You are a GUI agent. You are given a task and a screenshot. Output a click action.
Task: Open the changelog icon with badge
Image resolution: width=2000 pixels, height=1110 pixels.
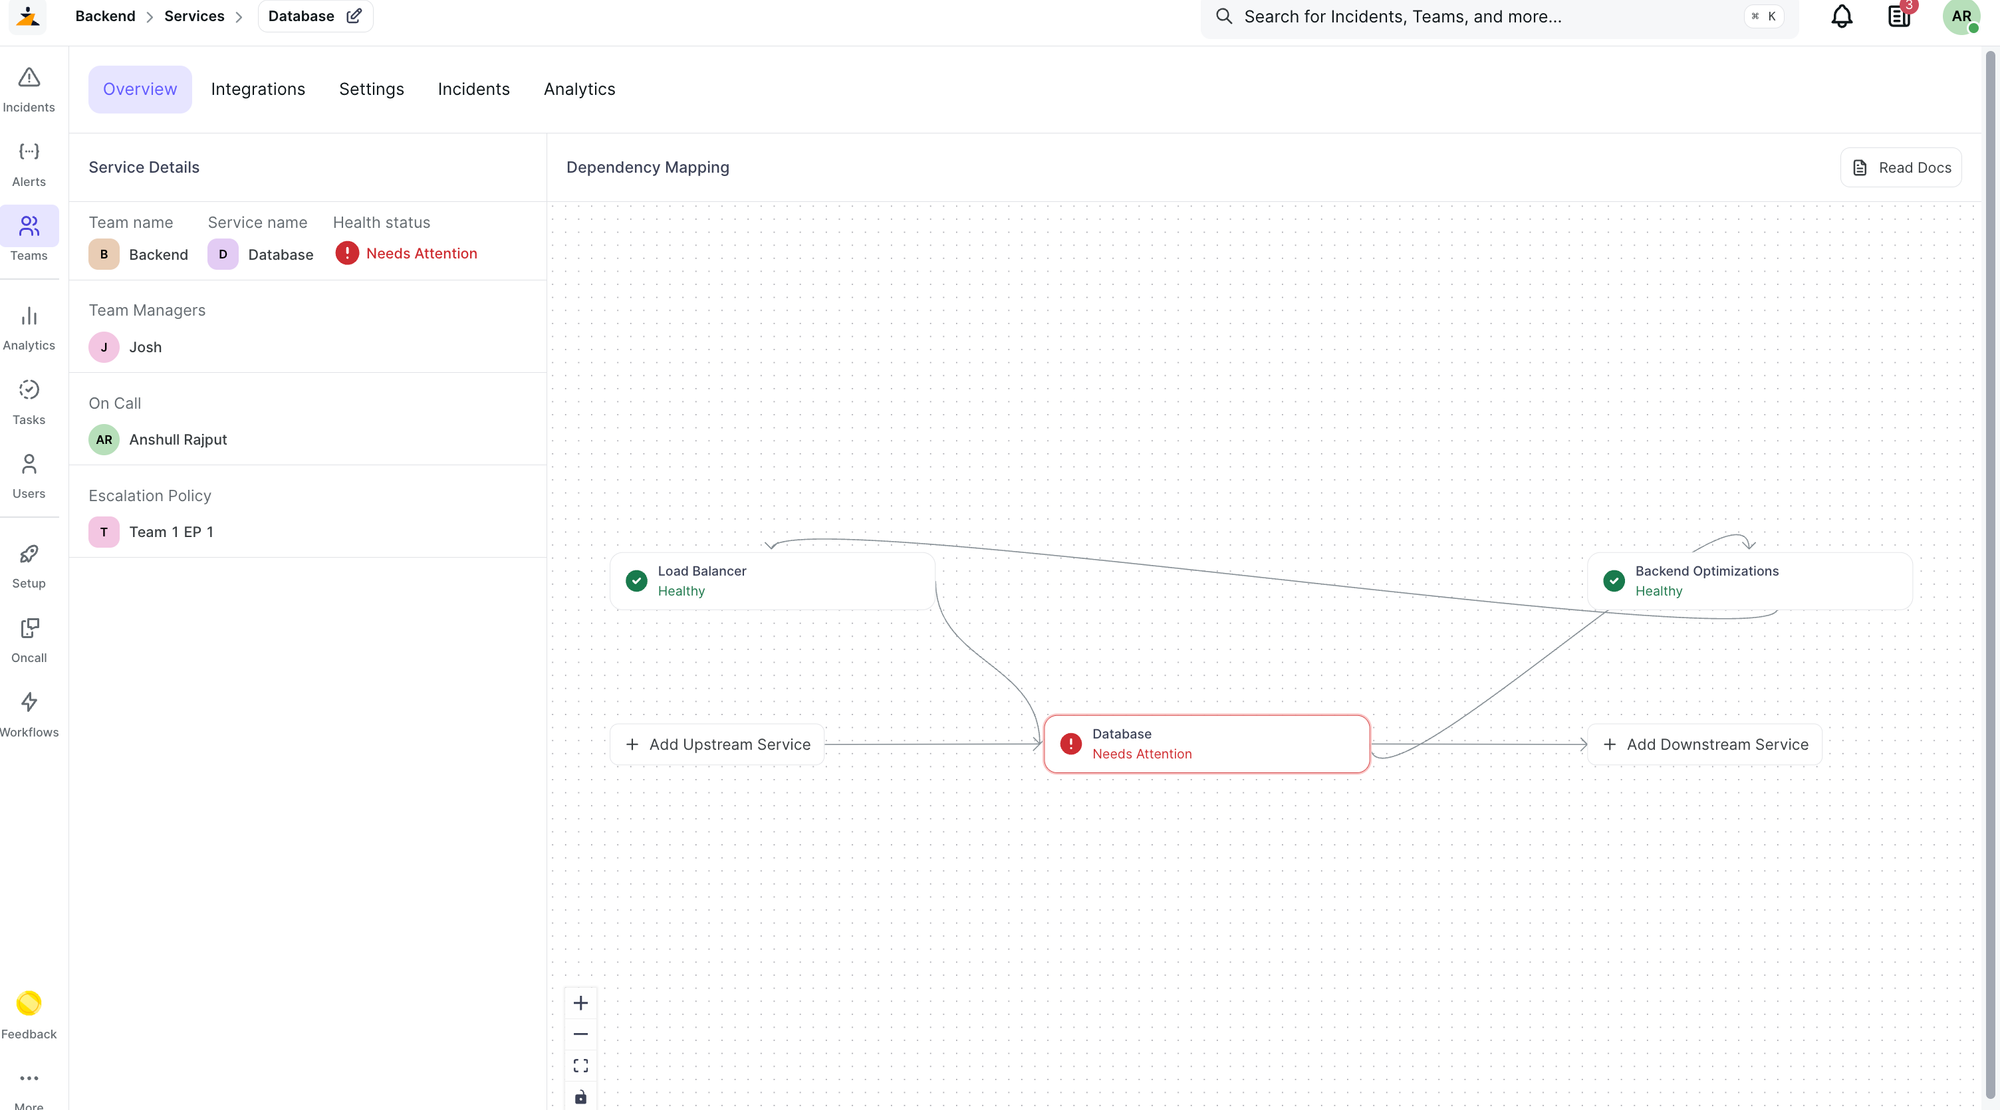(x=1898, y=17)
